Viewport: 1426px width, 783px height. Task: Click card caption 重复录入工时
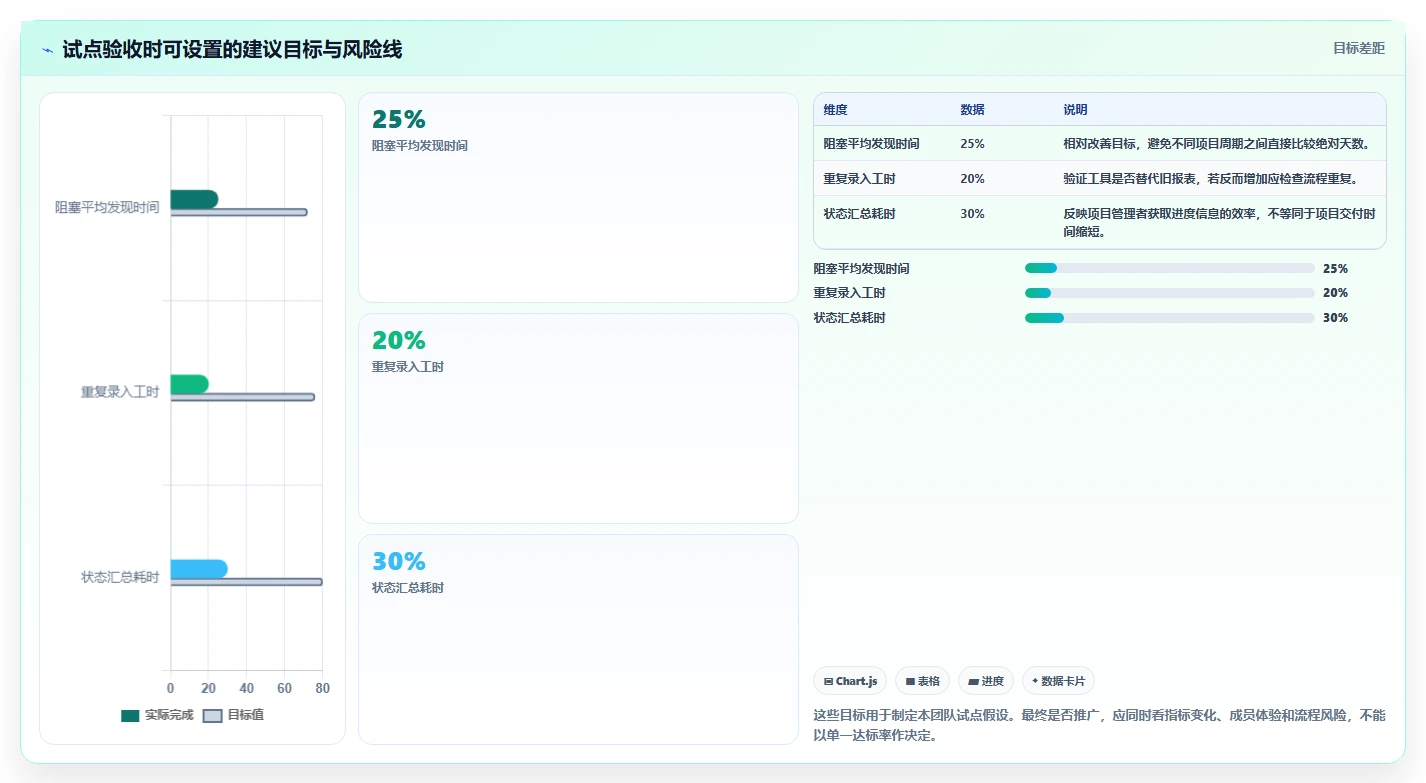[408, 367]
